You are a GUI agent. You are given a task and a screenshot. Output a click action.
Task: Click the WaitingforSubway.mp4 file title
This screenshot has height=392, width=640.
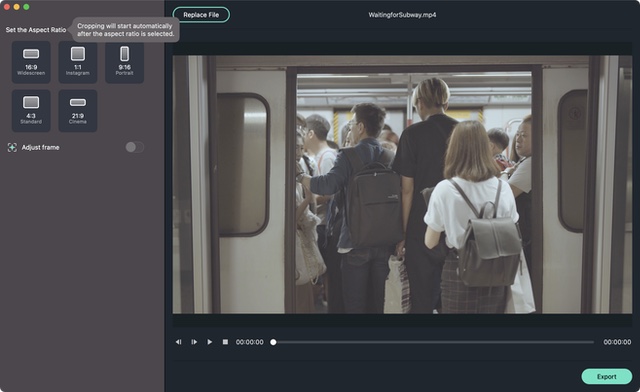click(x=402, y=15)
